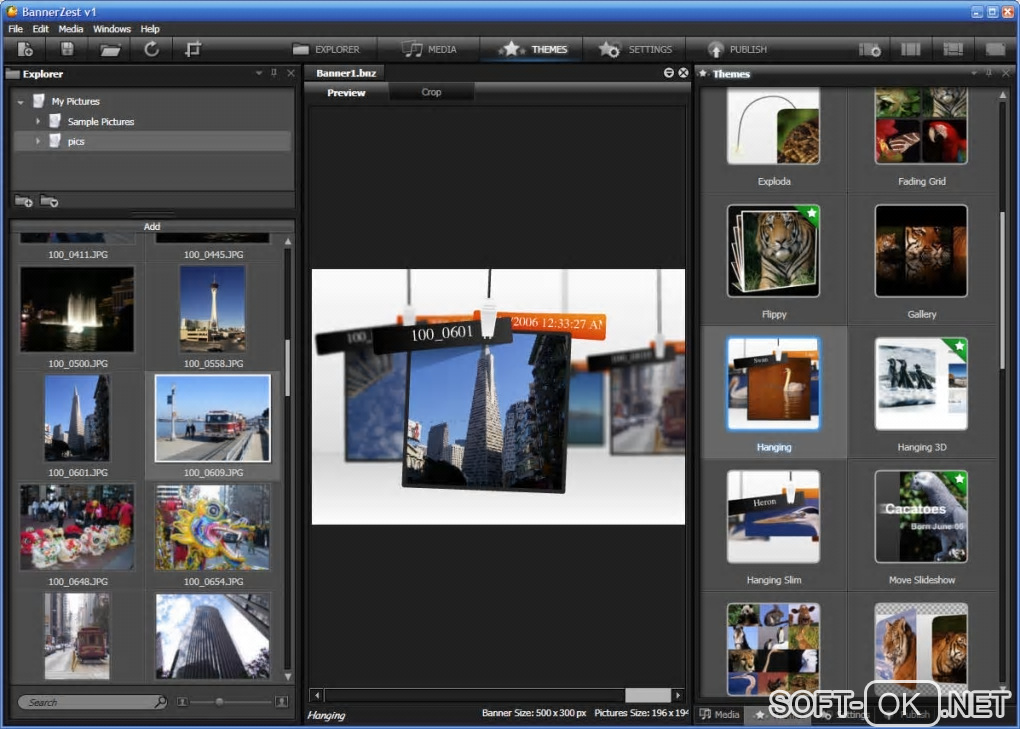The image size is (1020, 729).
Task: Pin the Explorer panel
Action: click(275, 73)
